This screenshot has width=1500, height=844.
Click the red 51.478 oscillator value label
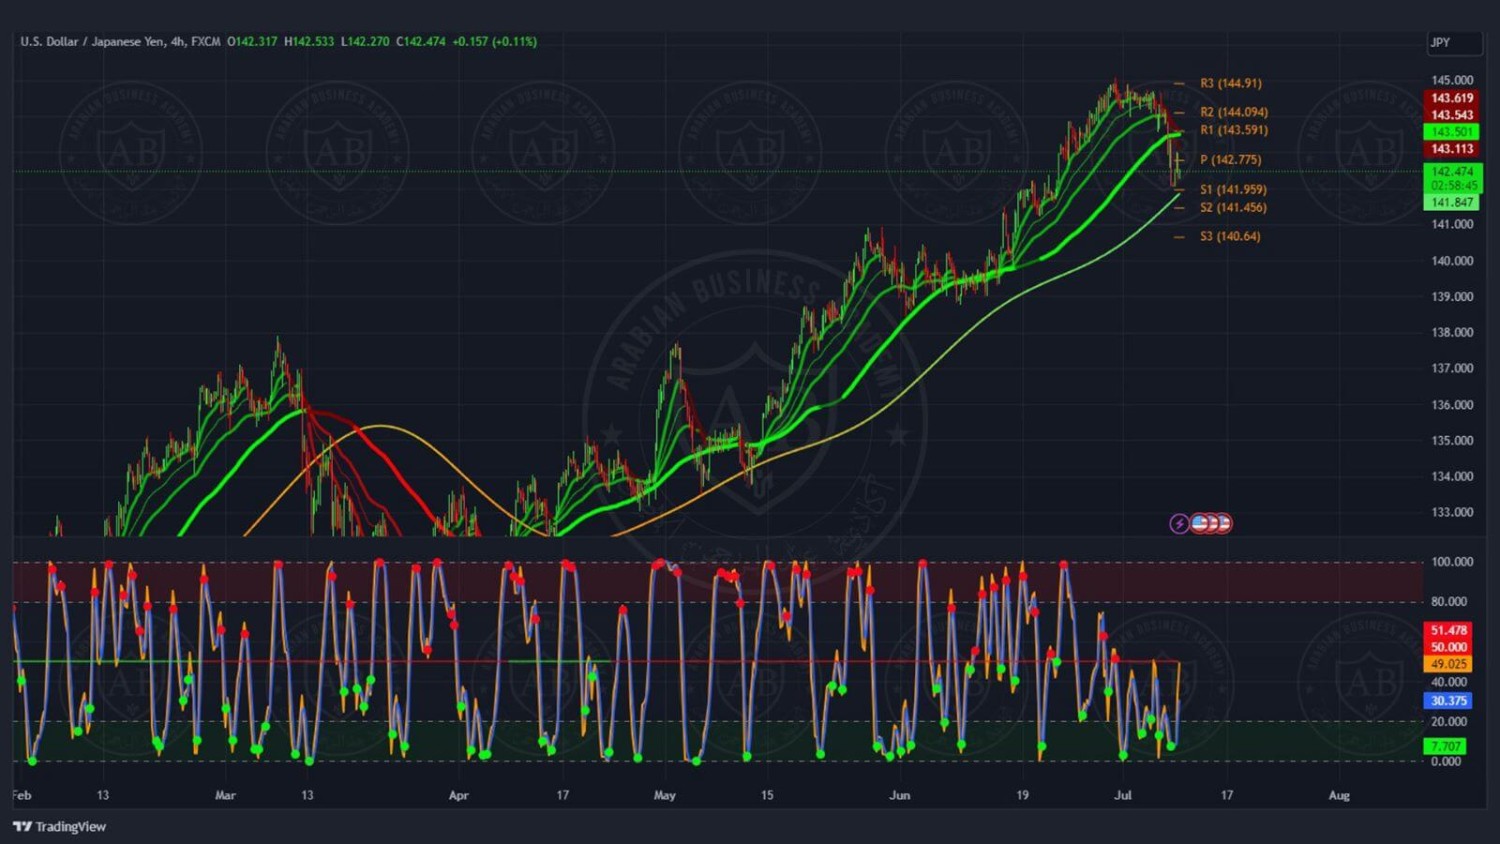[1448, 630]
